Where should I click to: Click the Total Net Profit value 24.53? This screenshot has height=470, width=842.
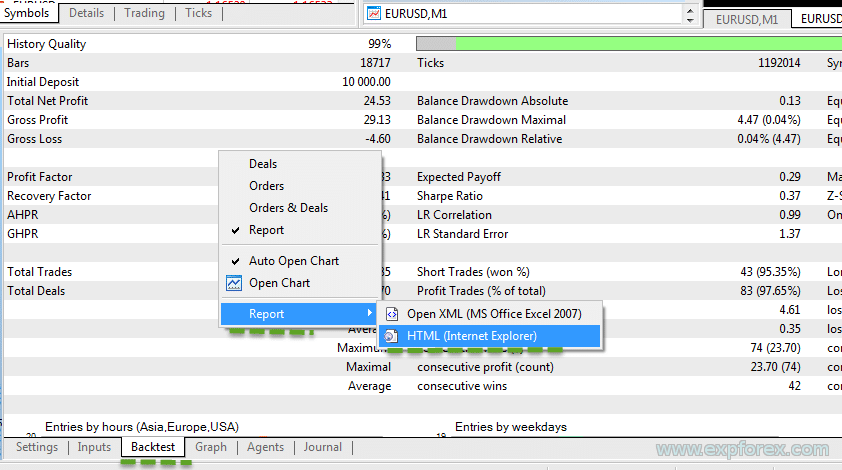pos(377,101)
